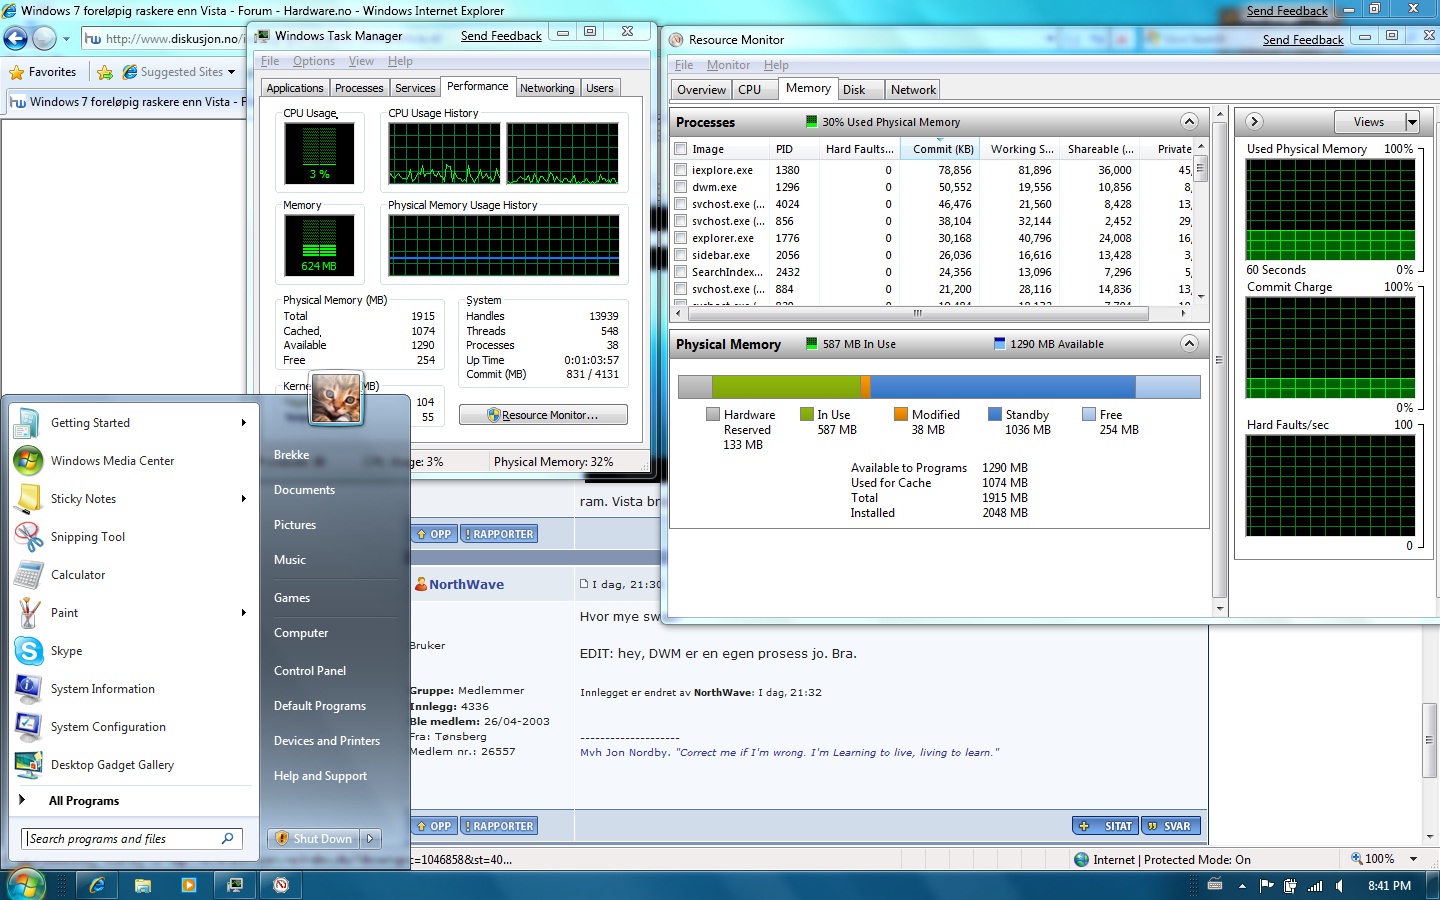The width and height of the screenshot is (1440, 900).
Task: Collapse the graphs pane chevron
Action: (x=1254, y=121)
